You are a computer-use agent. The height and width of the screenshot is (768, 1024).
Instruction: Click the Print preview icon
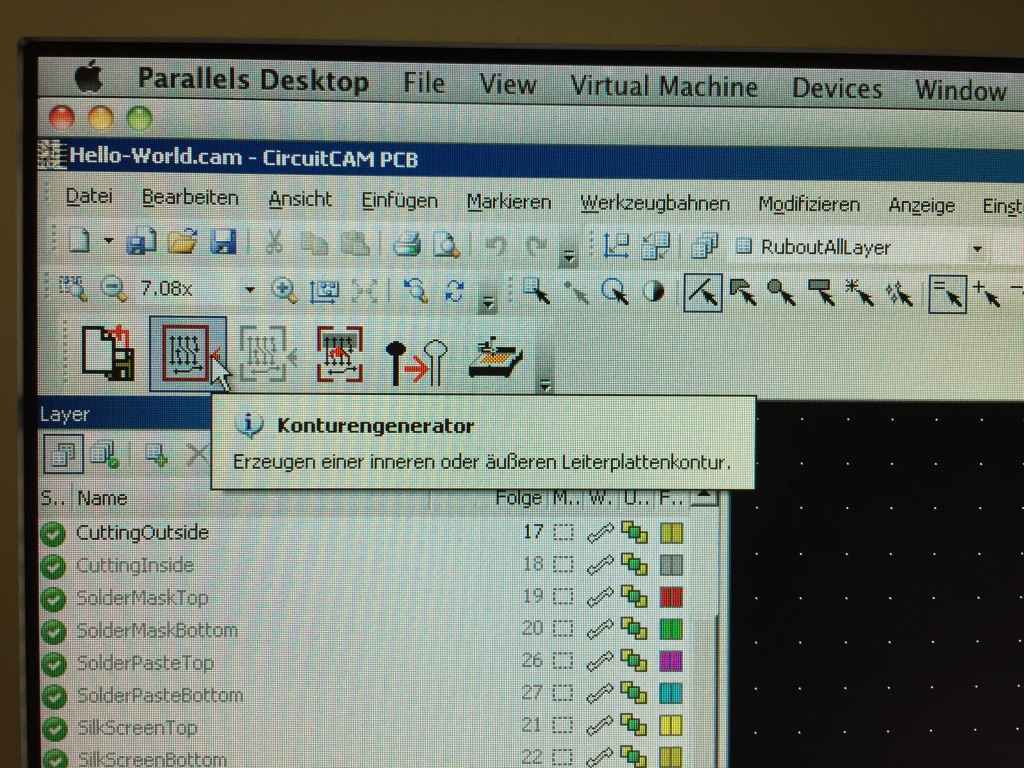[447, 246]
